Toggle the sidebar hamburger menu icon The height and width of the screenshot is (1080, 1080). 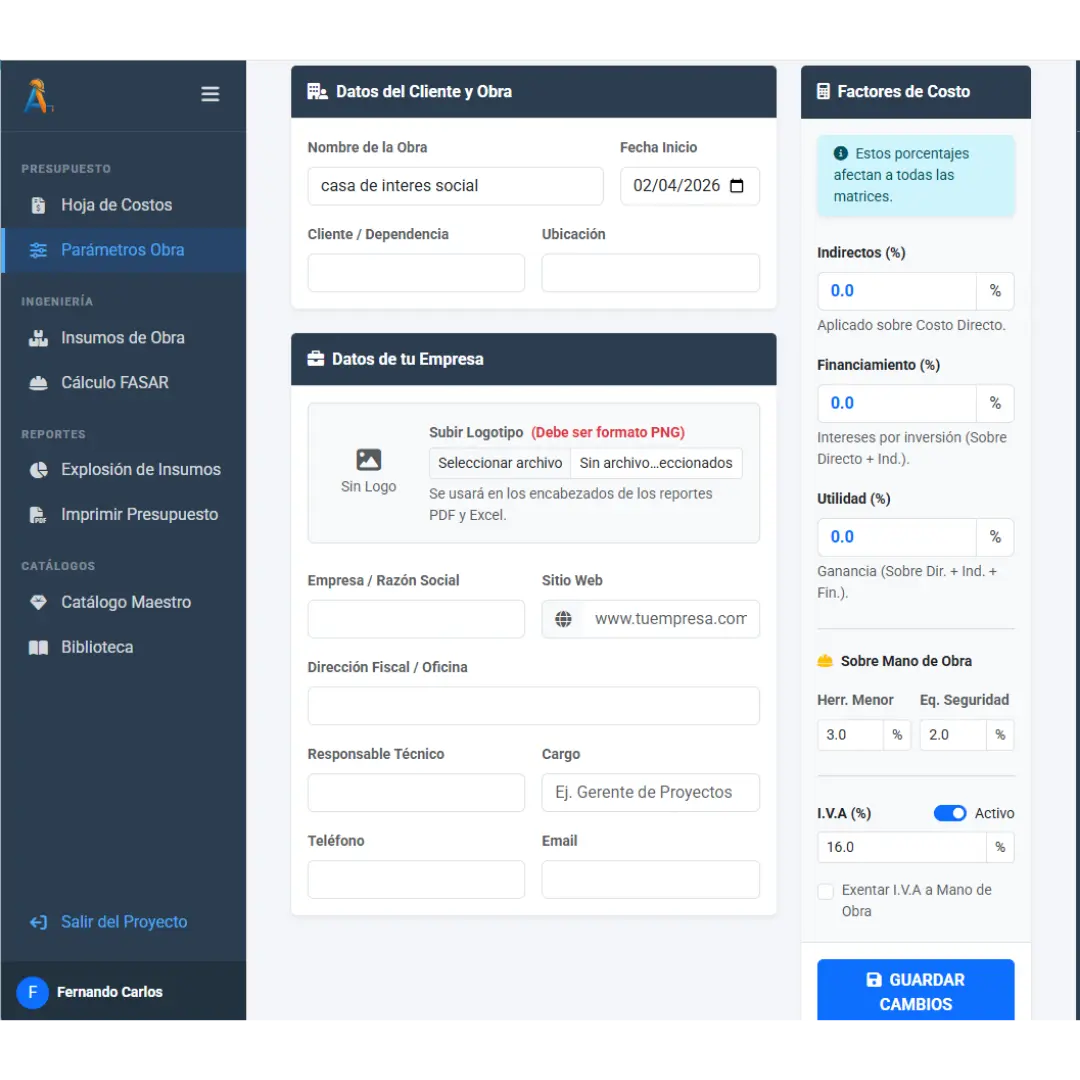pos(210,94)
